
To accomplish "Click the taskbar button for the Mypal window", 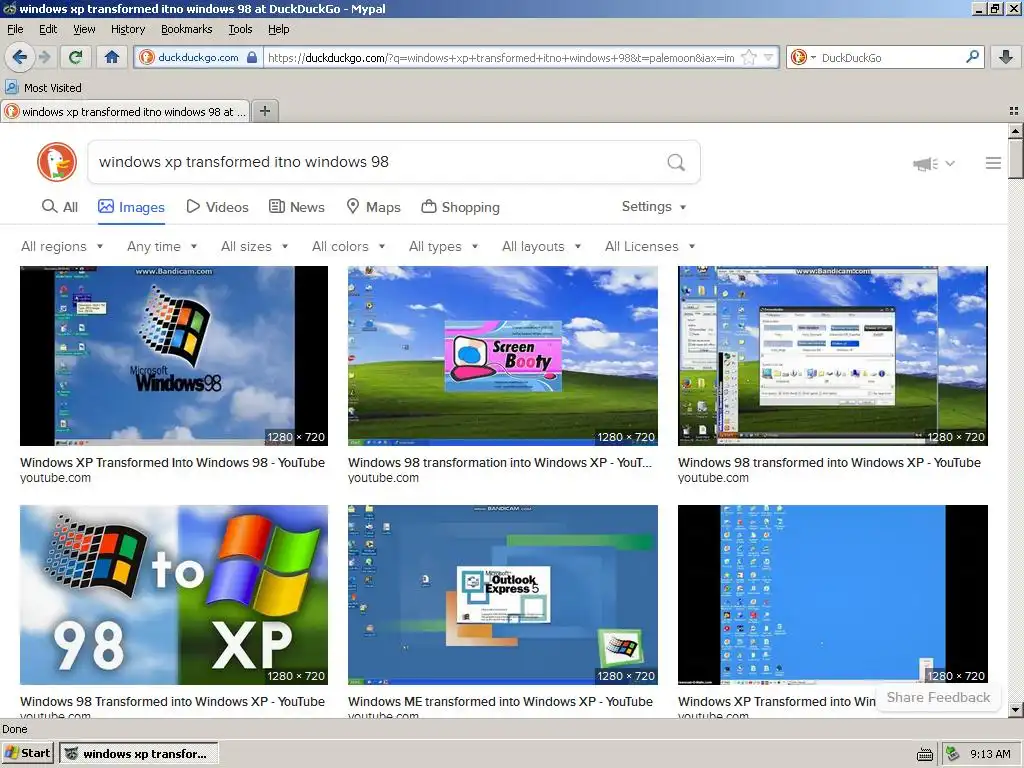I will coord(138,754).
